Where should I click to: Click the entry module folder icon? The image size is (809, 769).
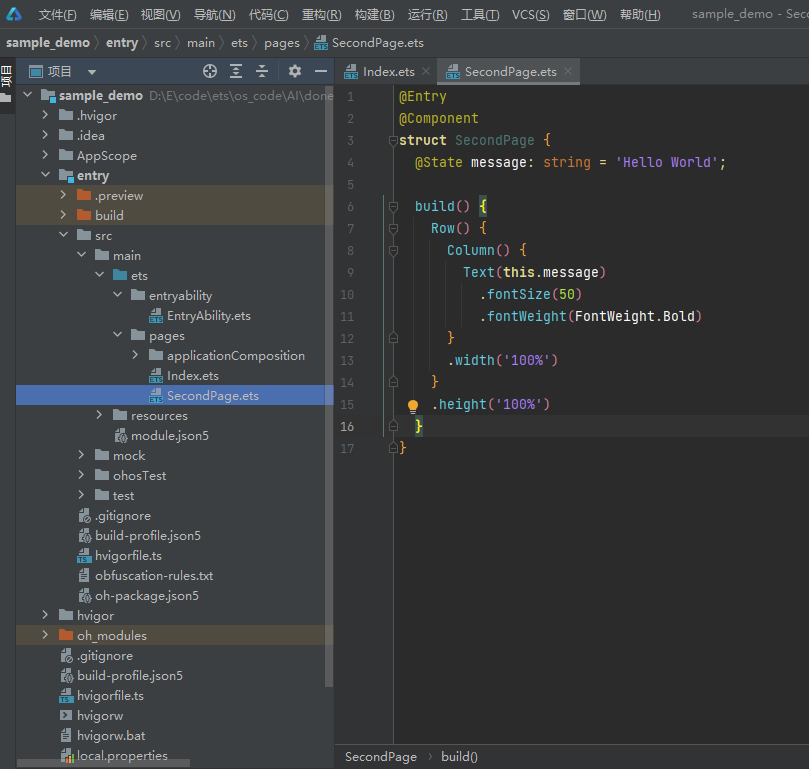66,175
